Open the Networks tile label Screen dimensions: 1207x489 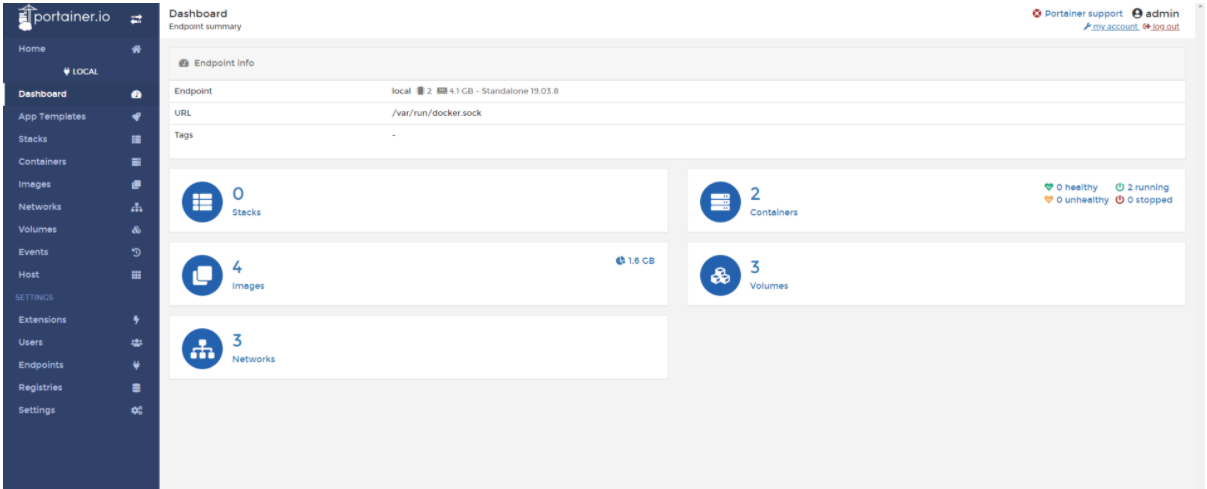point(254,359)
